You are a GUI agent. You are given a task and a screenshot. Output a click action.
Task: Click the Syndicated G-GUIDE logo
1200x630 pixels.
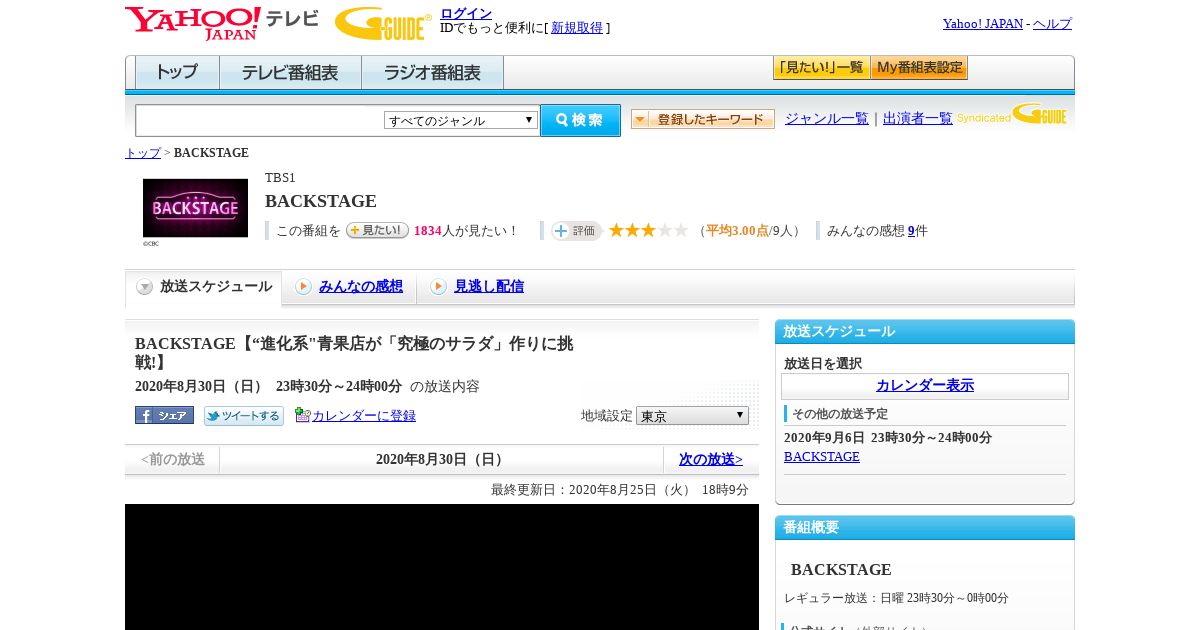1011,115
